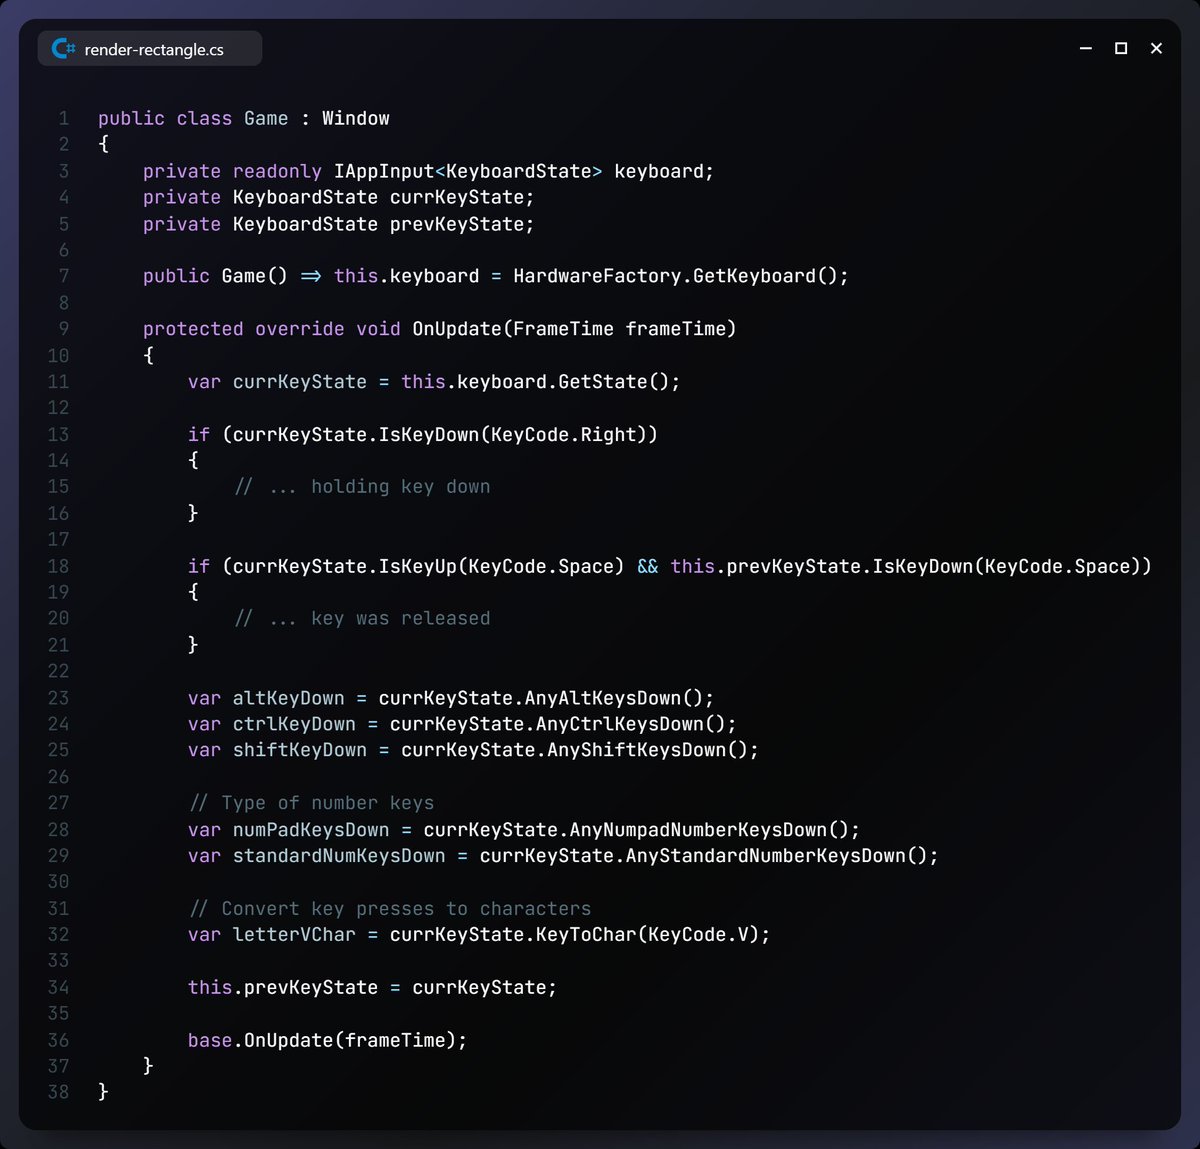Click 'ctrlKeyDown' variable on line 24

pos(294,724)
